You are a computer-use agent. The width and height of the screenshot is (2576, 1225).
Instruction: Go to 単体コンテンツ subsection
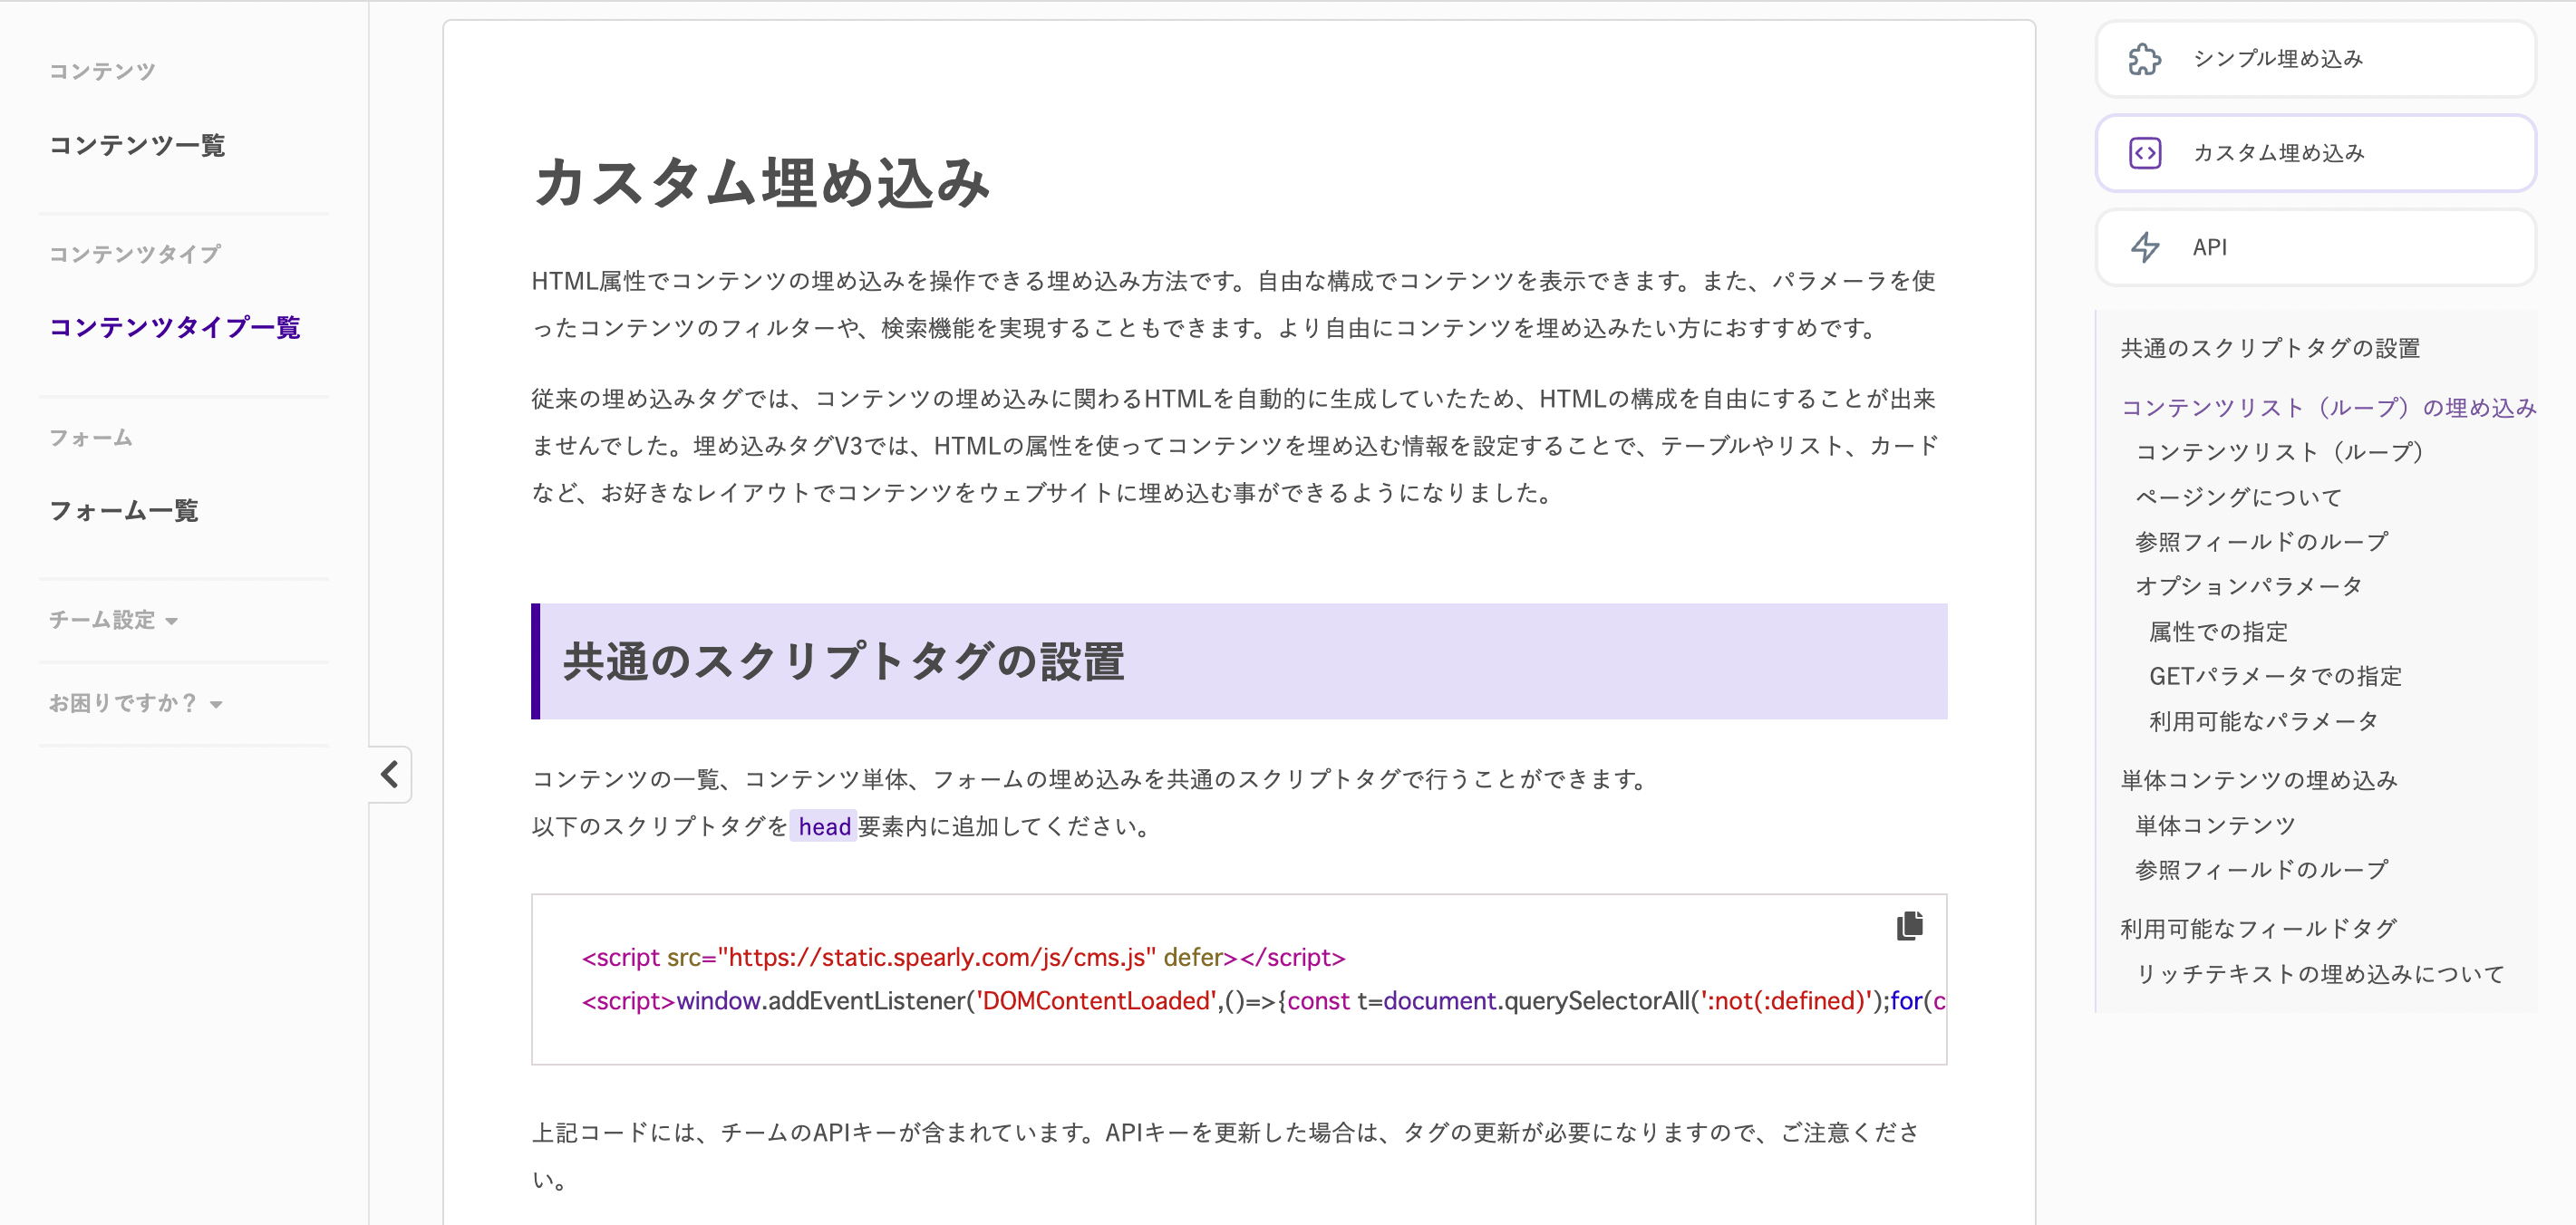(2215, 826)
